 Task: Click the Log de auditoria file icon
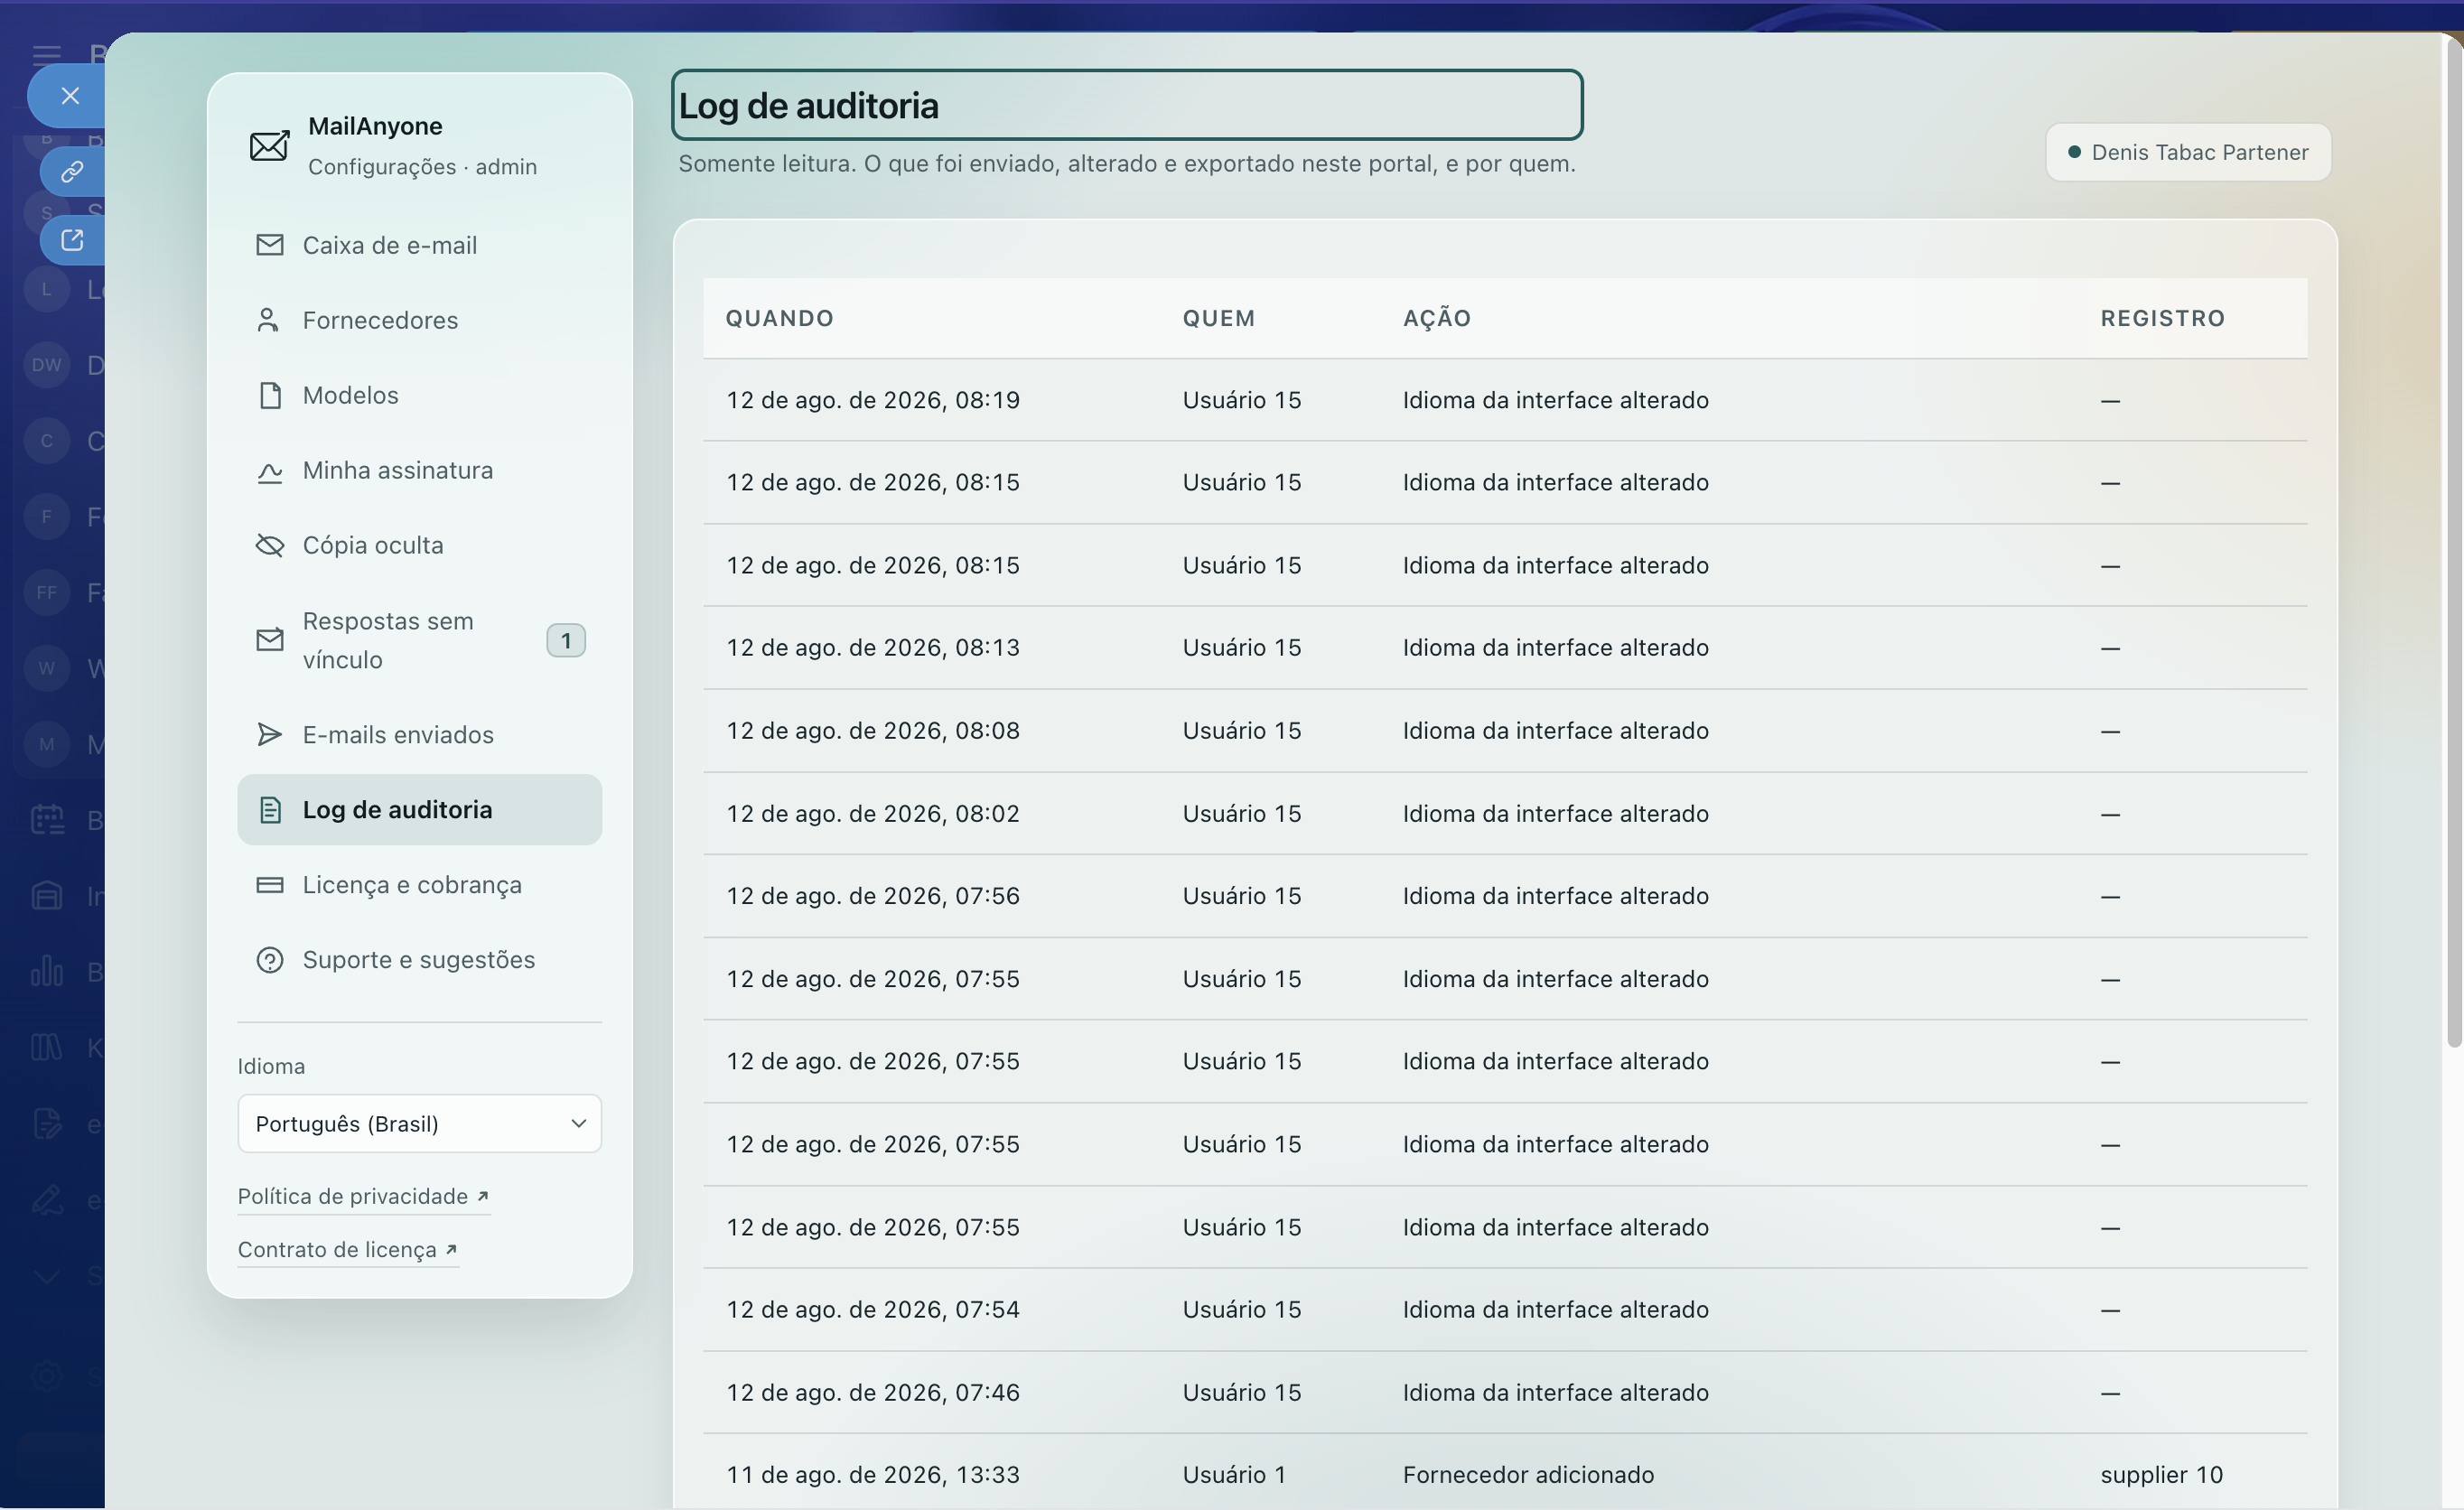(x=269, y=810)
